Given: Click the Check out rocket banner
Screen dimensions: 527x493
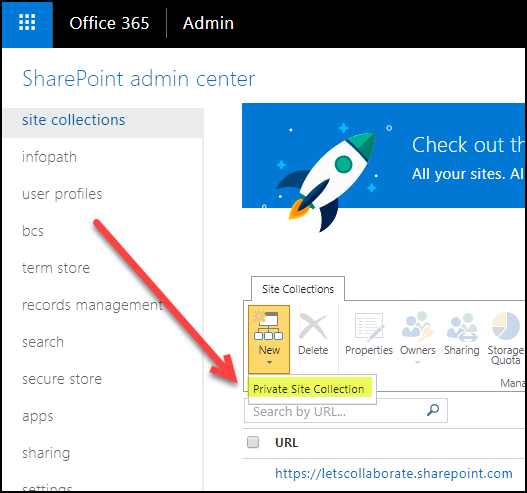Looking at the screenshot, I should [x=383, y=156].
